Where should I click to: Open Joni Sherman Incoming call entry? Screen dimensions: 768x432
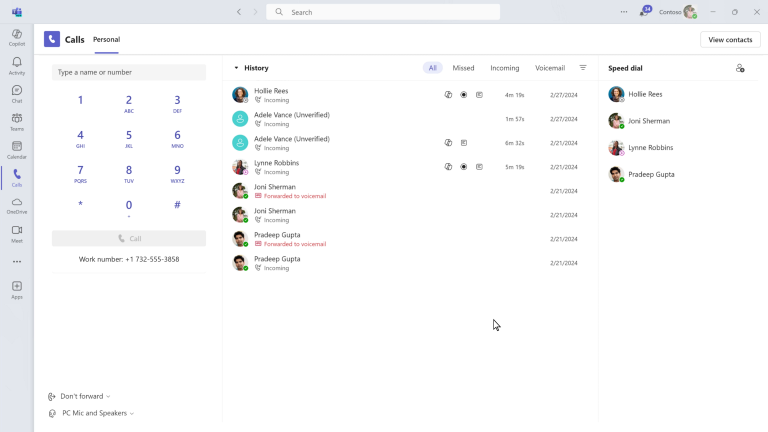(x=409, y=215)
